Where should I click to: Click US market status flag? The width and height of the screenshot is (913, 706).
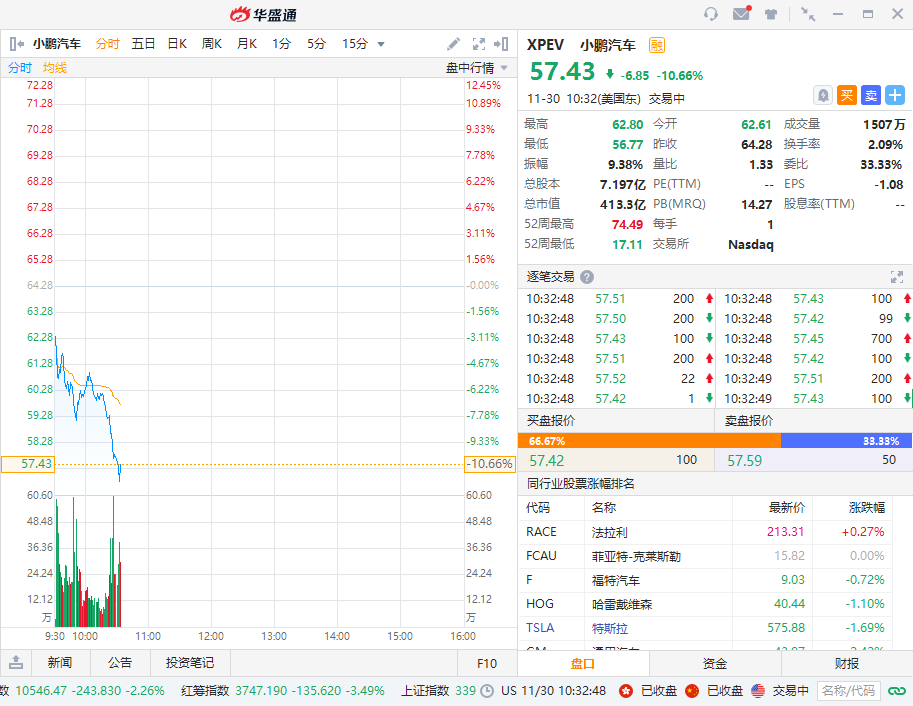[x=758, y=691]
